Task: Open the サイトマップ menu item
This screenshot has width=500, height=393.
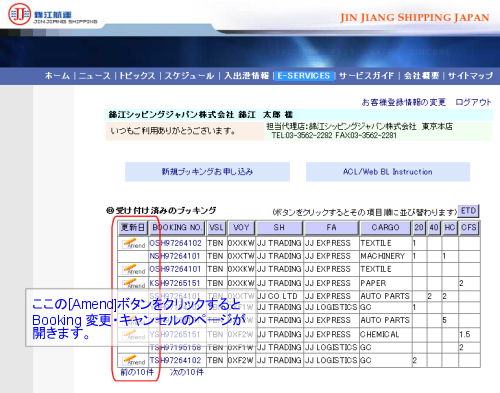Action: point(470,76)
